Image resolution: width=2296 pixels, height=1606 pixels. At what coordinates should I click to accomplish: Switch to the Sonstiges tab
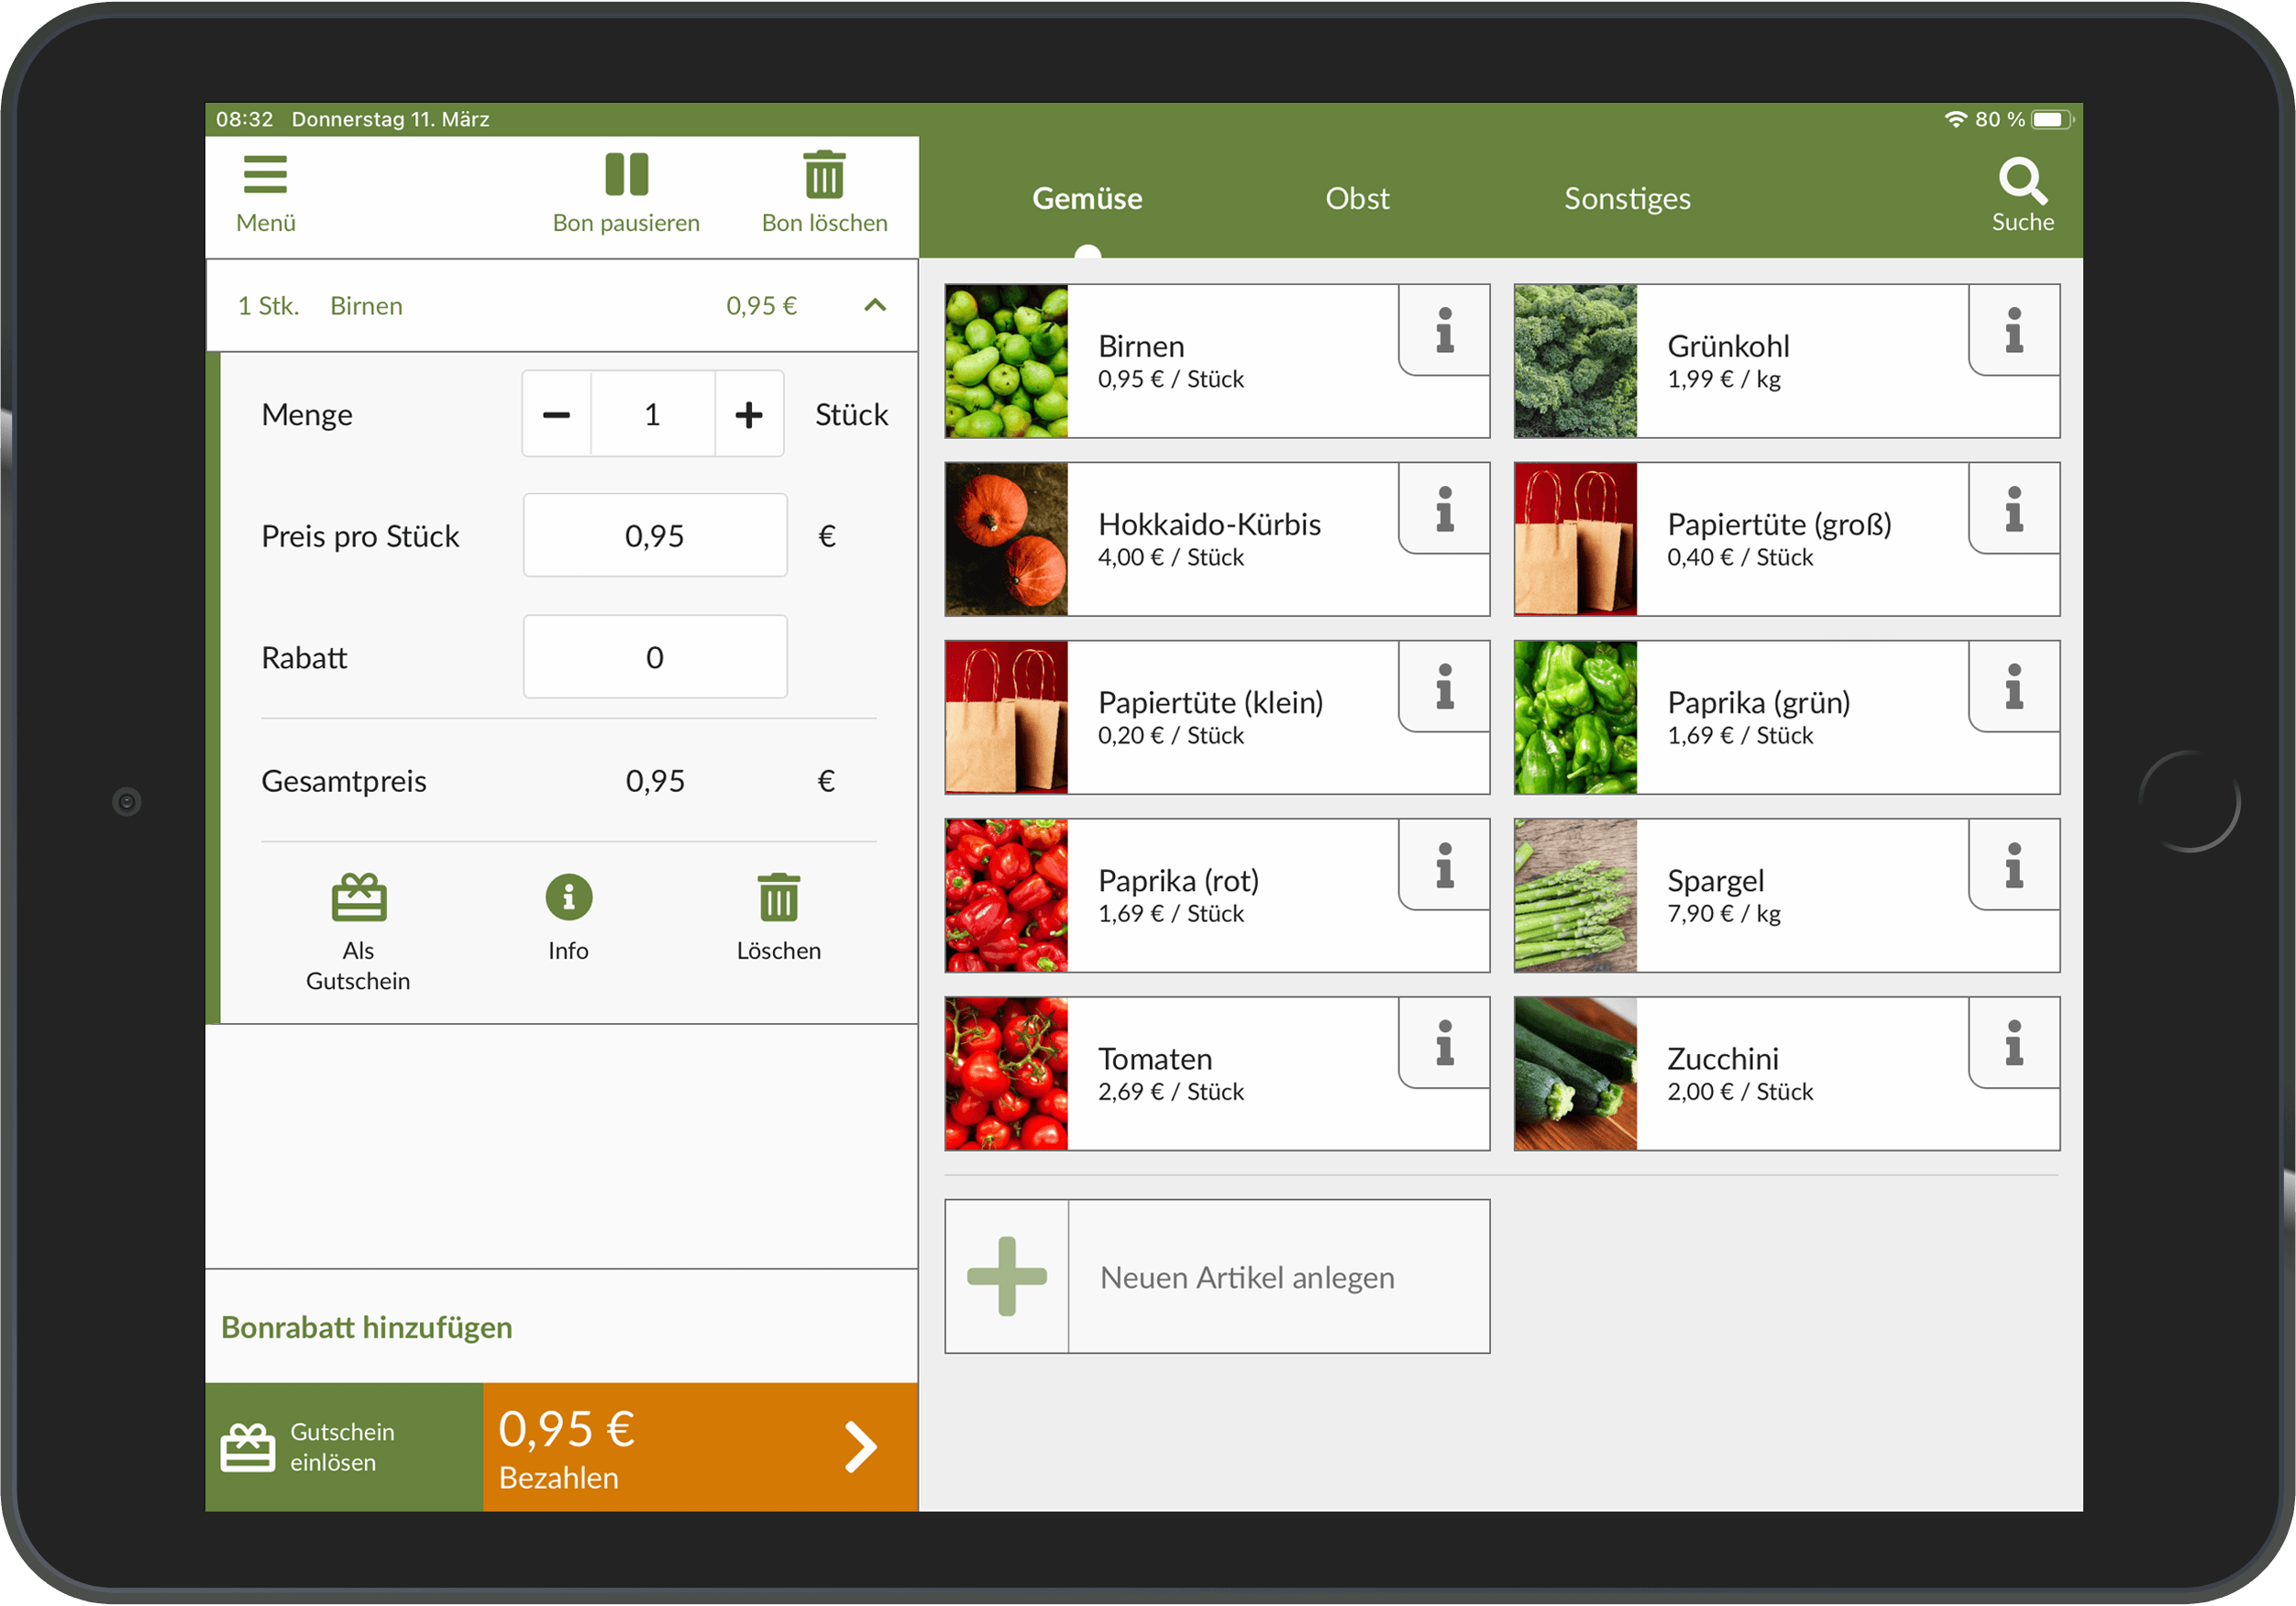(1627, 198)
